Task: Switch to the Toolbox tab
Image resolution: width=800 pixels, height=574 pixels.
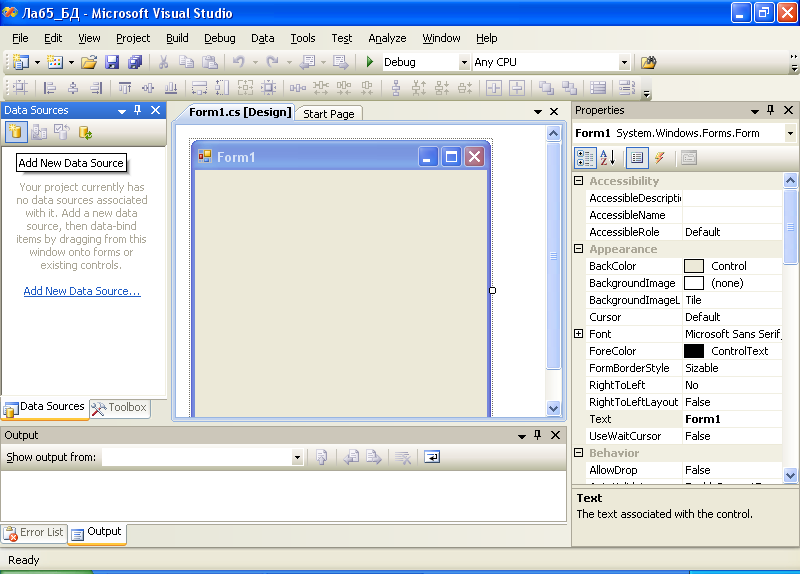Action: (120, 407)
